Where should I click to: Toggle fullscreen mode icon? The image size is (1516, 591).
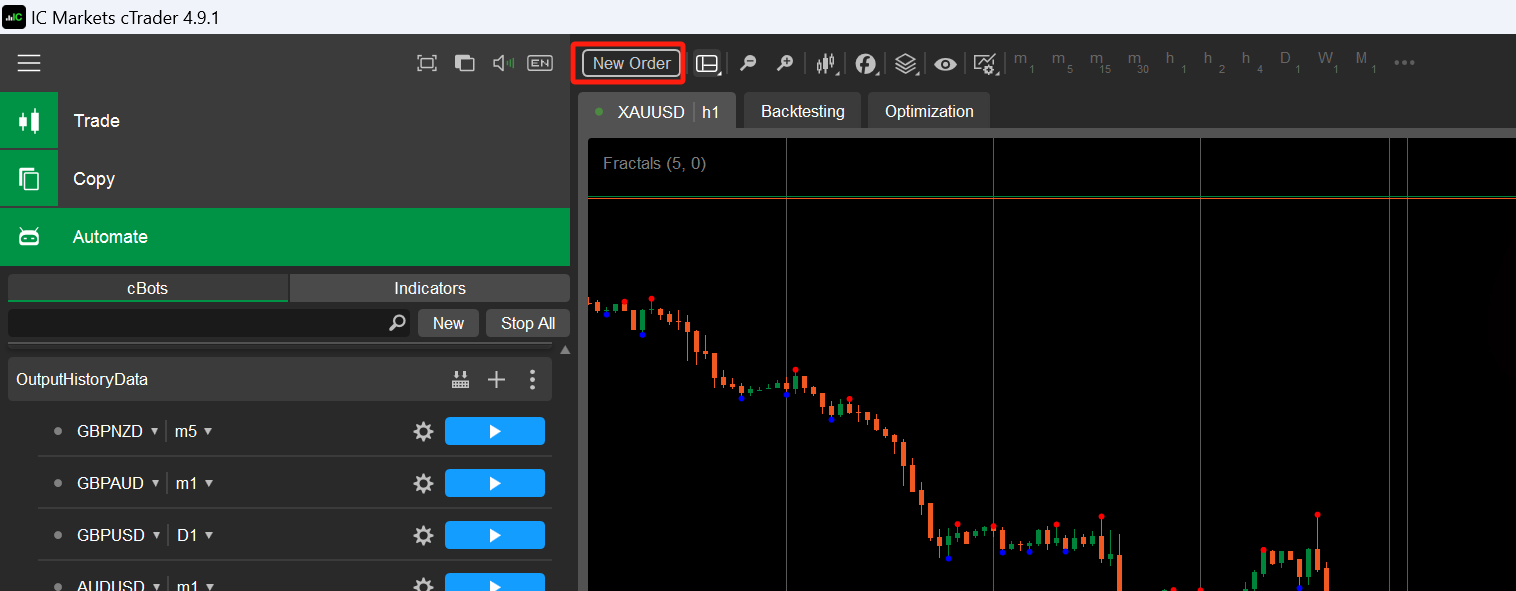coord(427,63)
